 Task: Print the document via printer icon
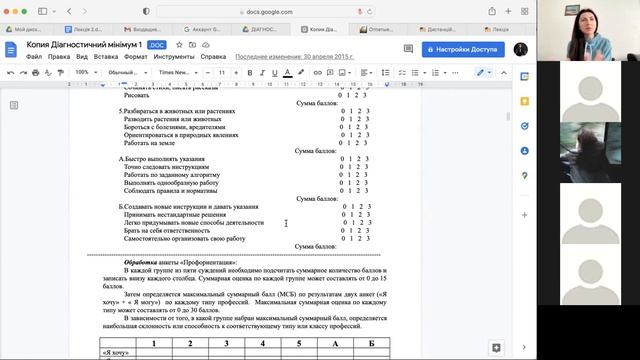pyautogui.click(x=36, y=73)
